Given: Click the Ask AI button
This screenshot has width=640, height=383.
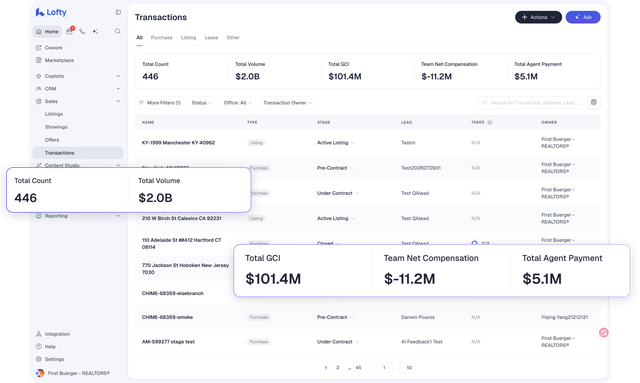Looking at the screenshot, I should (583, 17).
